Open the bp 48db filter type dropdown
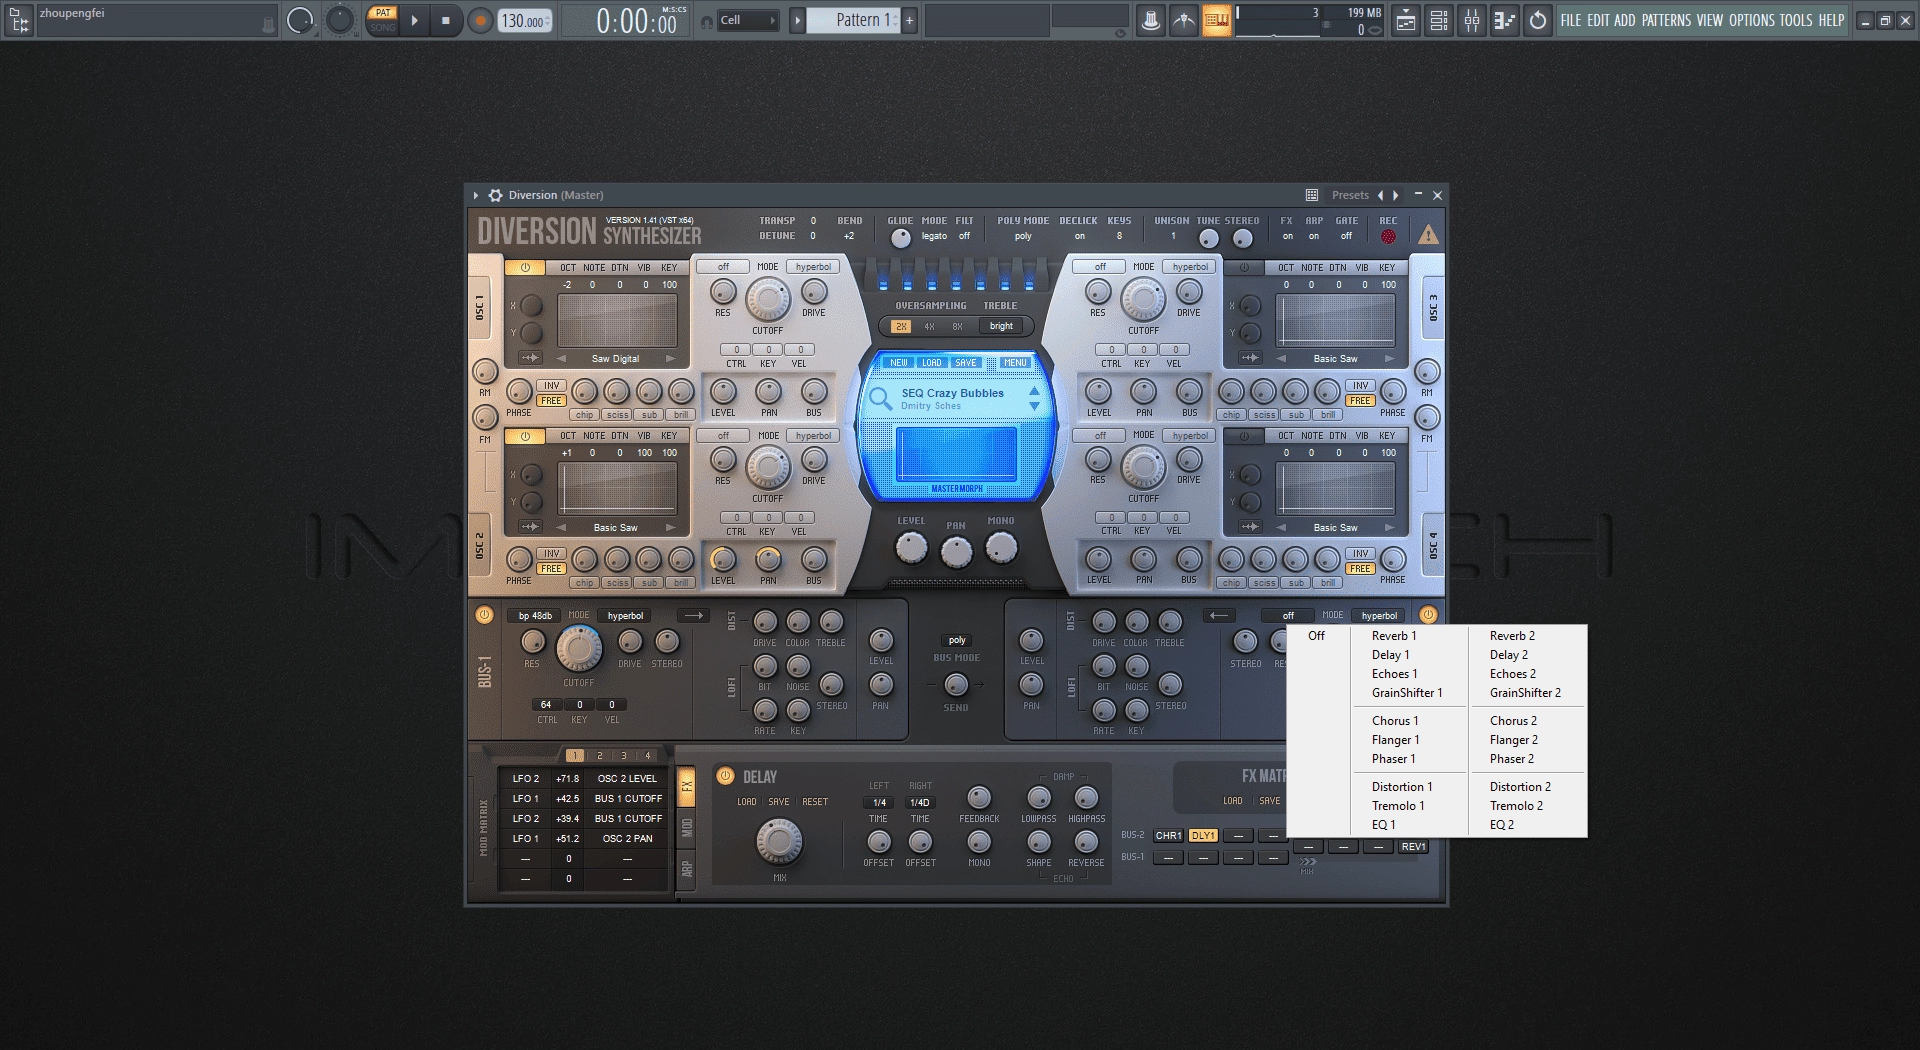This screenshot has width=1920, height=1050. [535, 615]
